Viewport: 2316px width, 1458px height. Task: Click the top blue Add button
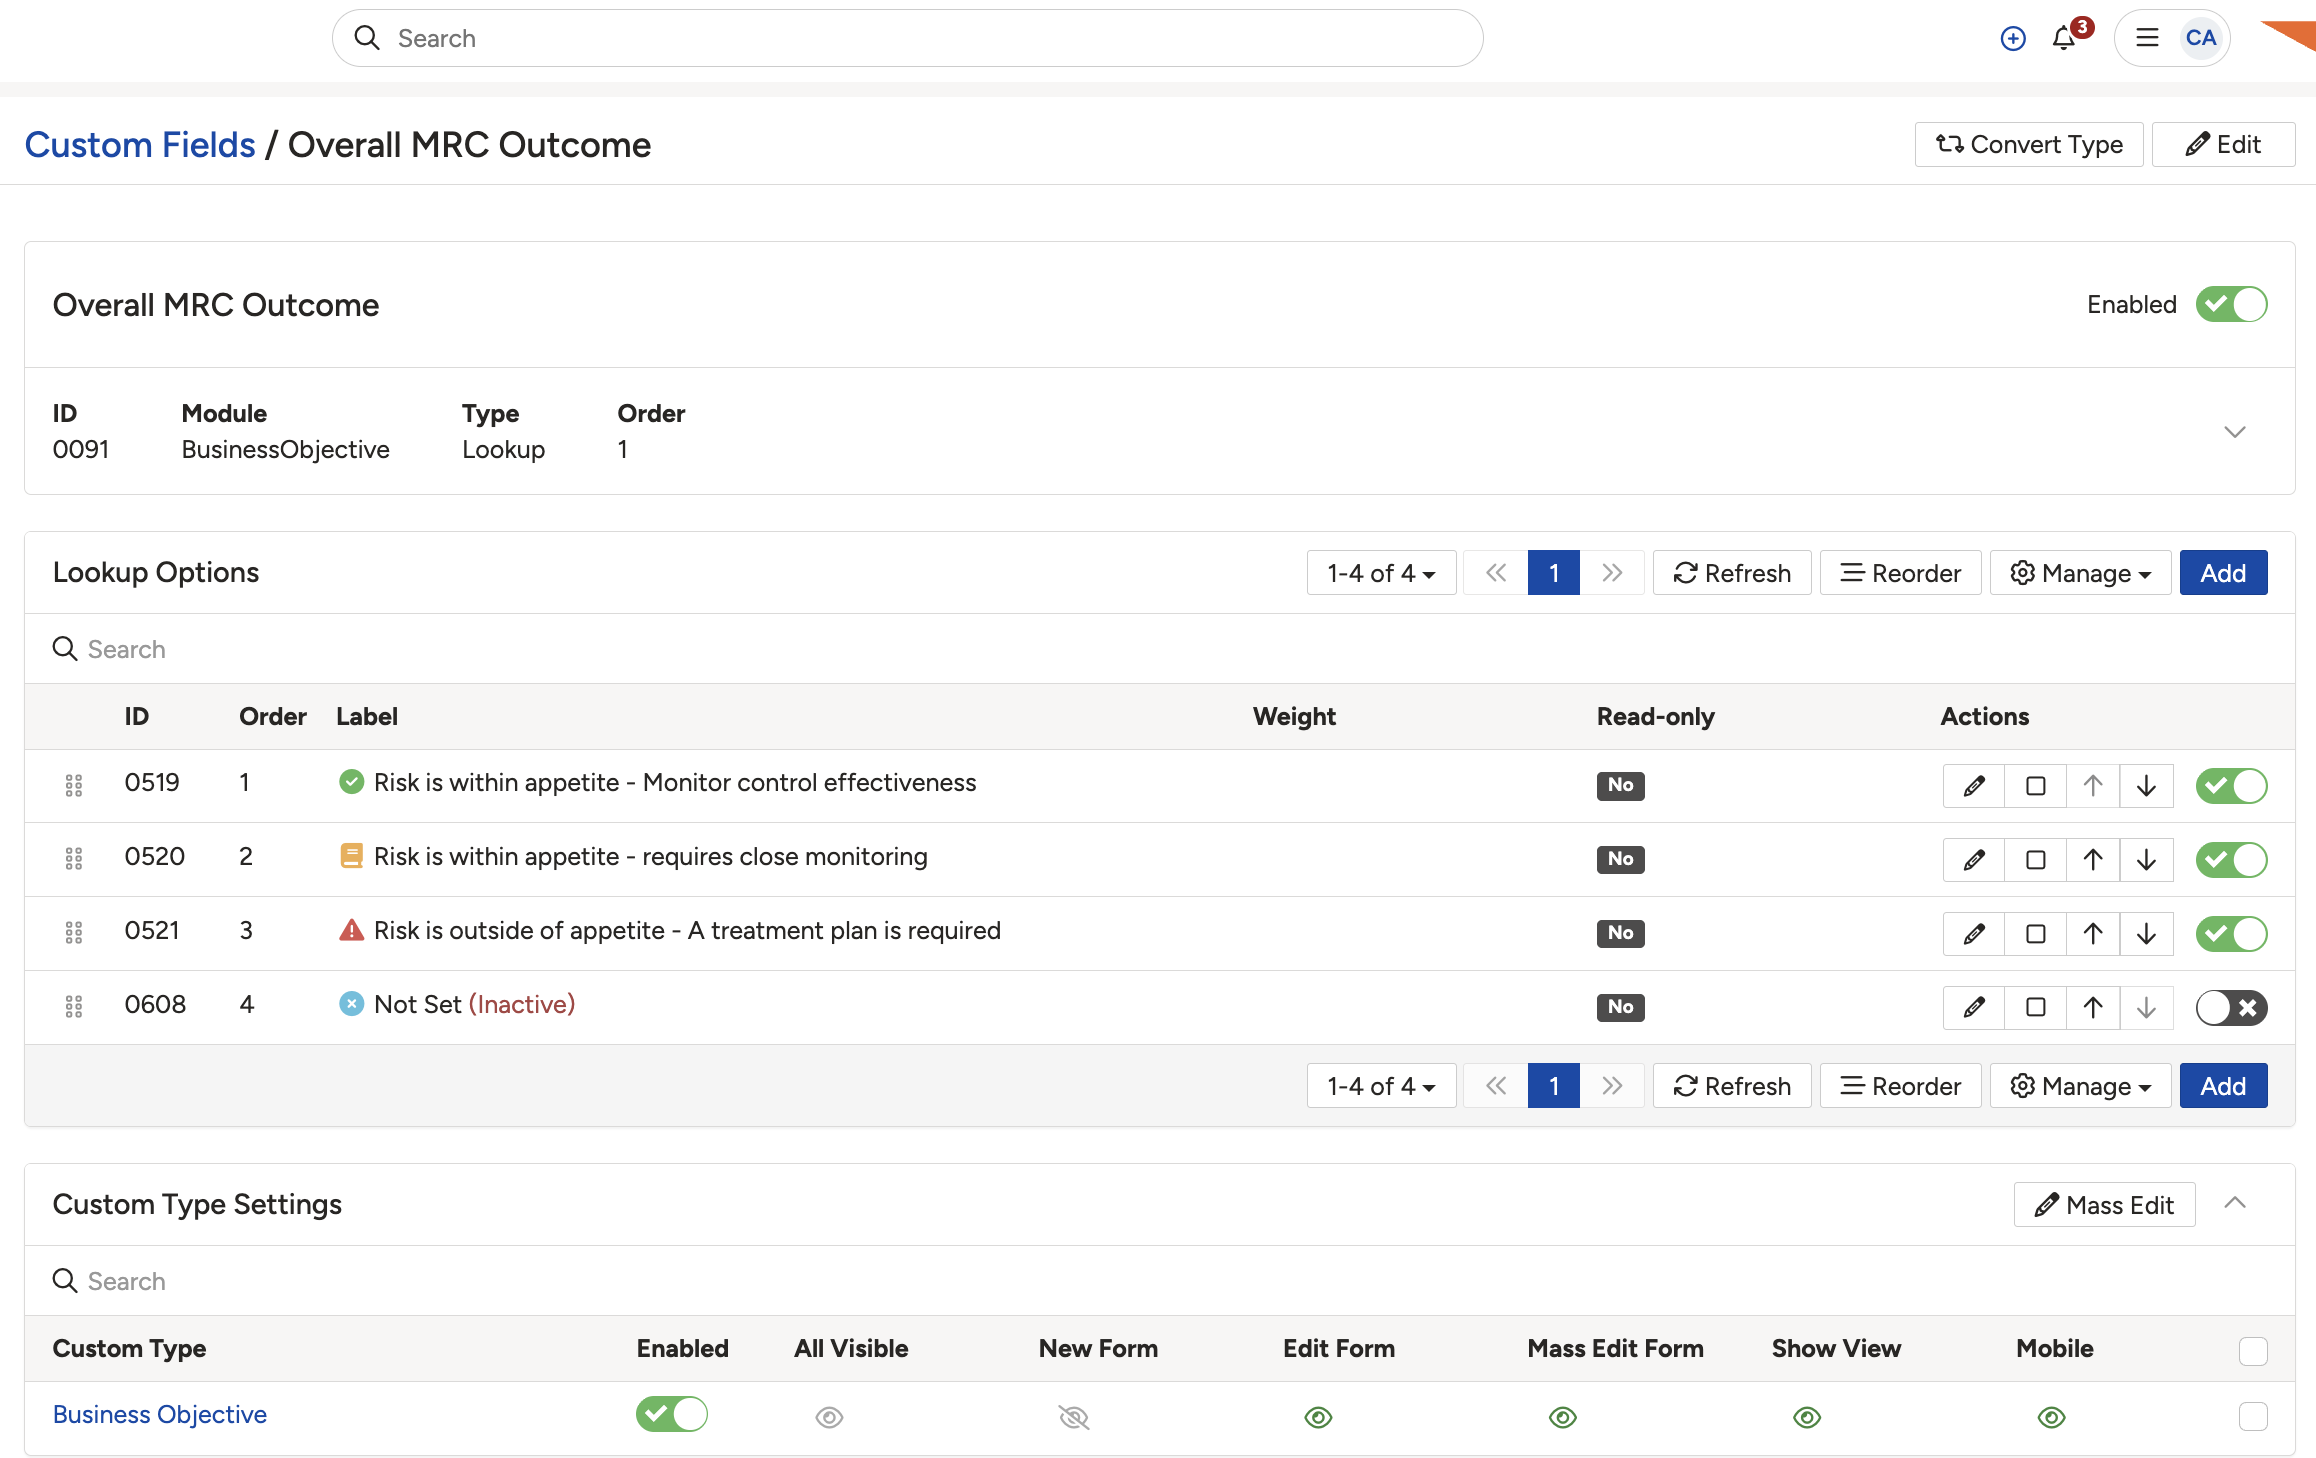2223,573
